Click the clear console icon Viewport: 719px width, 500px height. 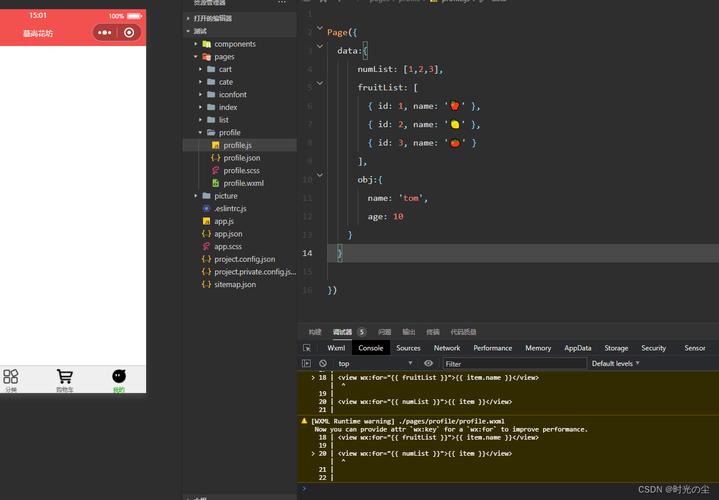(322, 364)
